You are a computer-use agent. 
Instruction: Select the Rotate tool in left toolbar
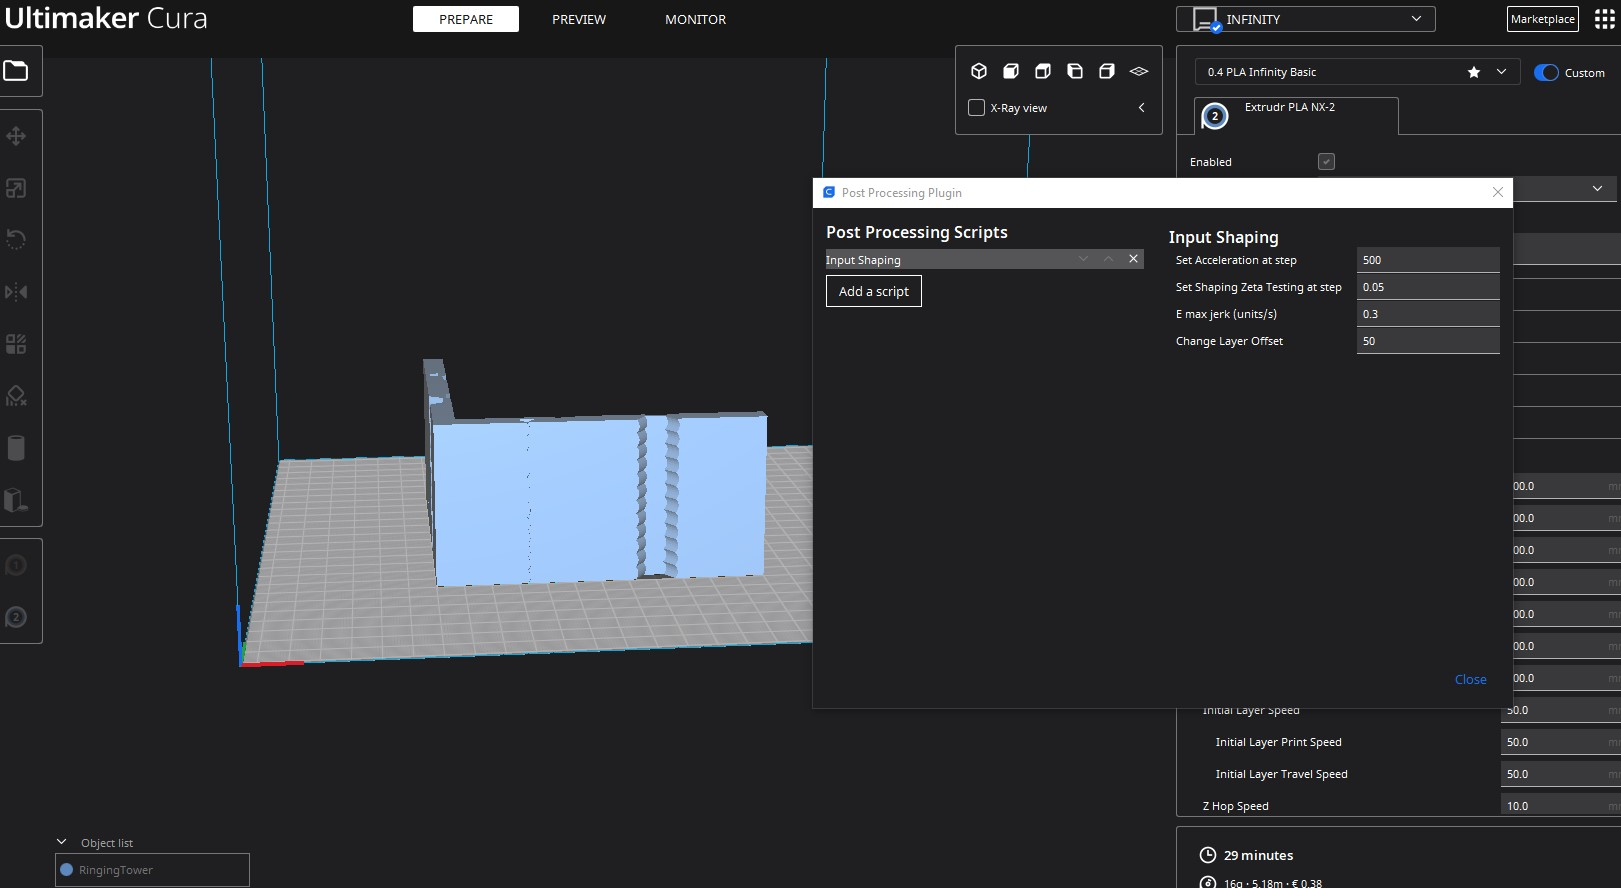click(16, 240)
